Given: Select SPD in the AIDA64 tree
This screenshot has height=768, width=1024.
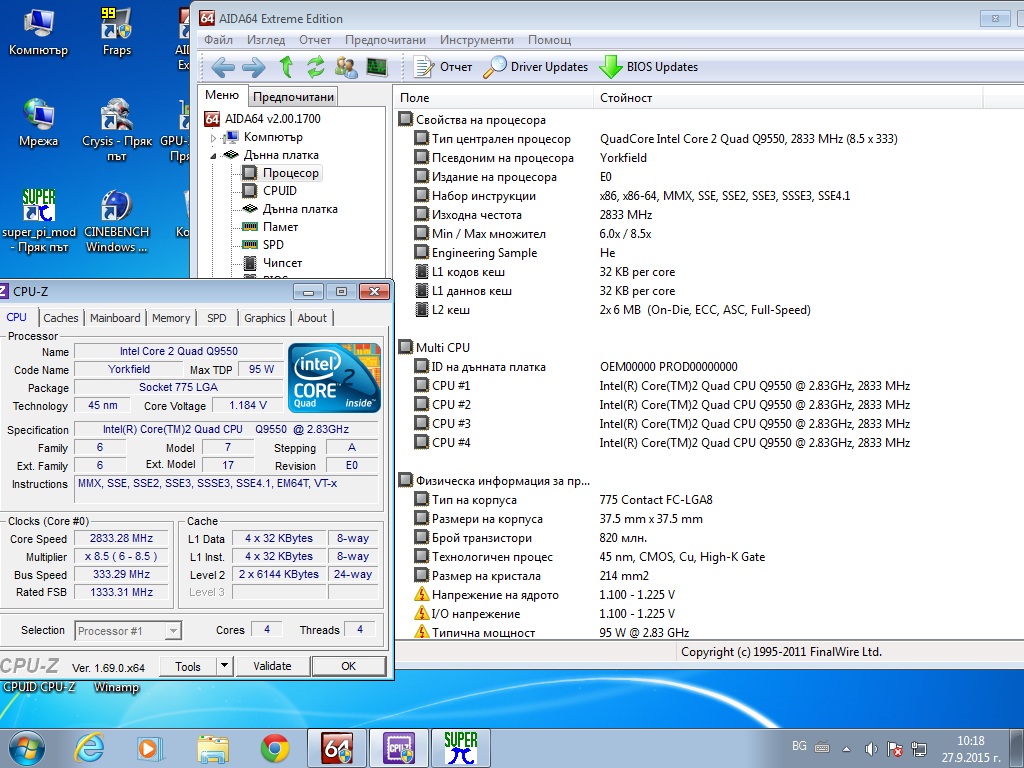Looking at the screenshot, I should pos(273,244).
